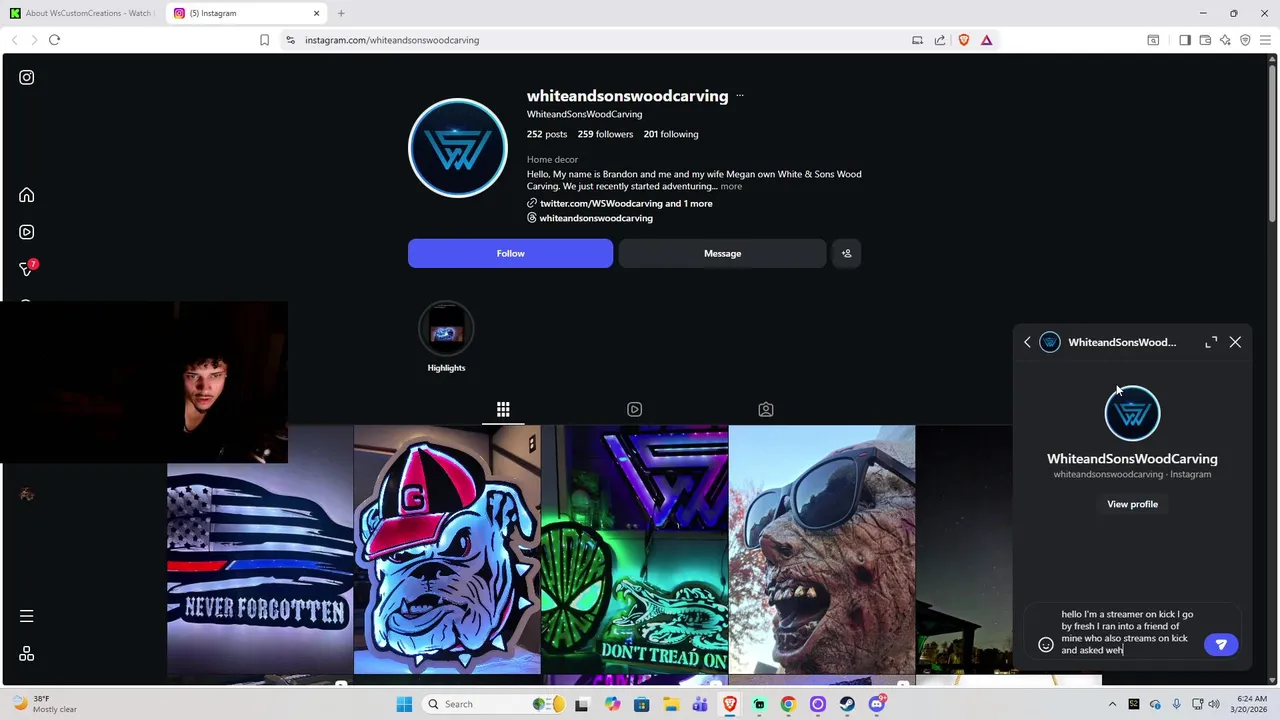Switch to the Reels profile tab

pyautogui.click(x=634, y=409)
